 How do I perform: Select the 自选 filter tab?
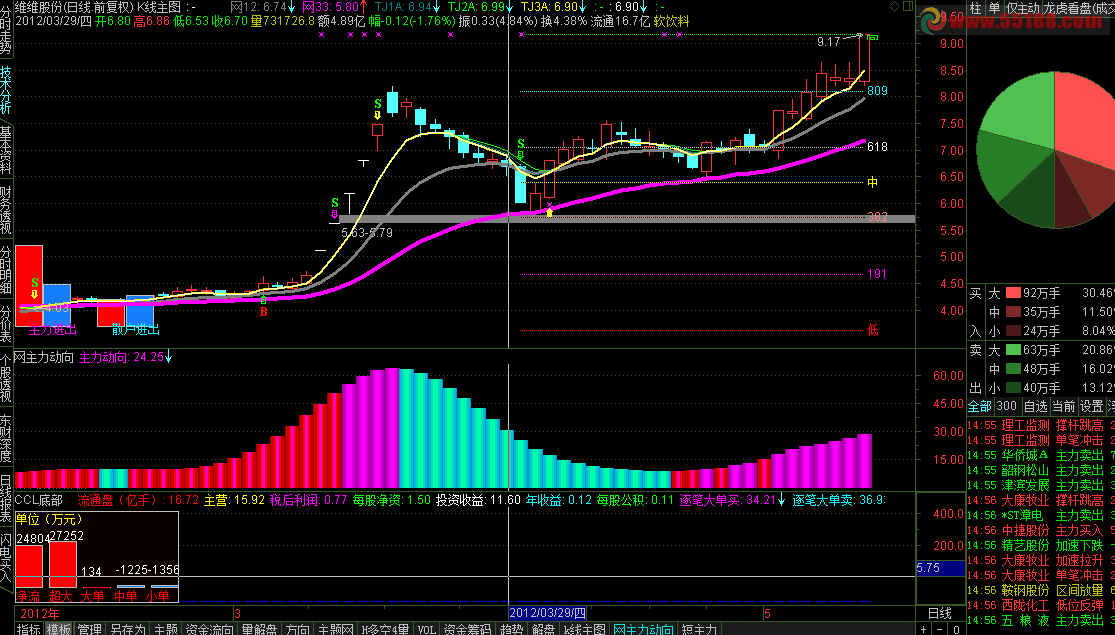click(1035, 406)
